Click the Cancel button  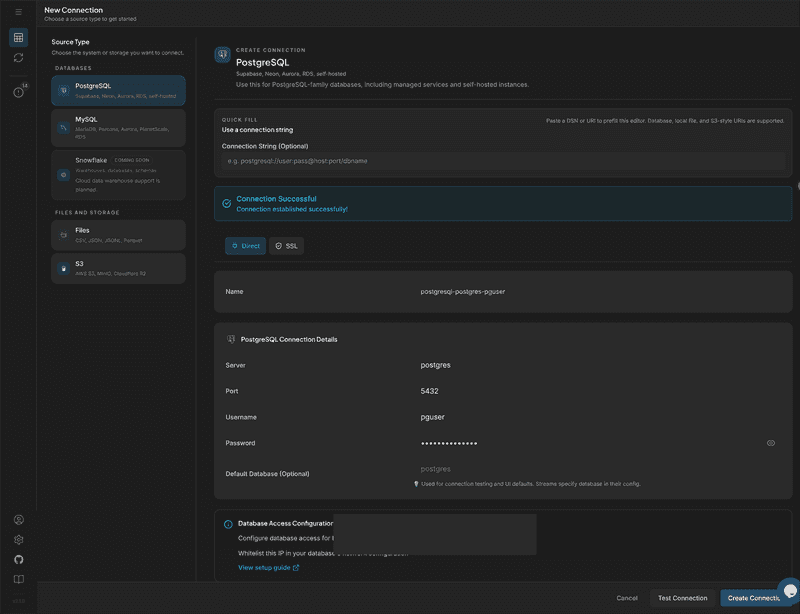[627, 598]
